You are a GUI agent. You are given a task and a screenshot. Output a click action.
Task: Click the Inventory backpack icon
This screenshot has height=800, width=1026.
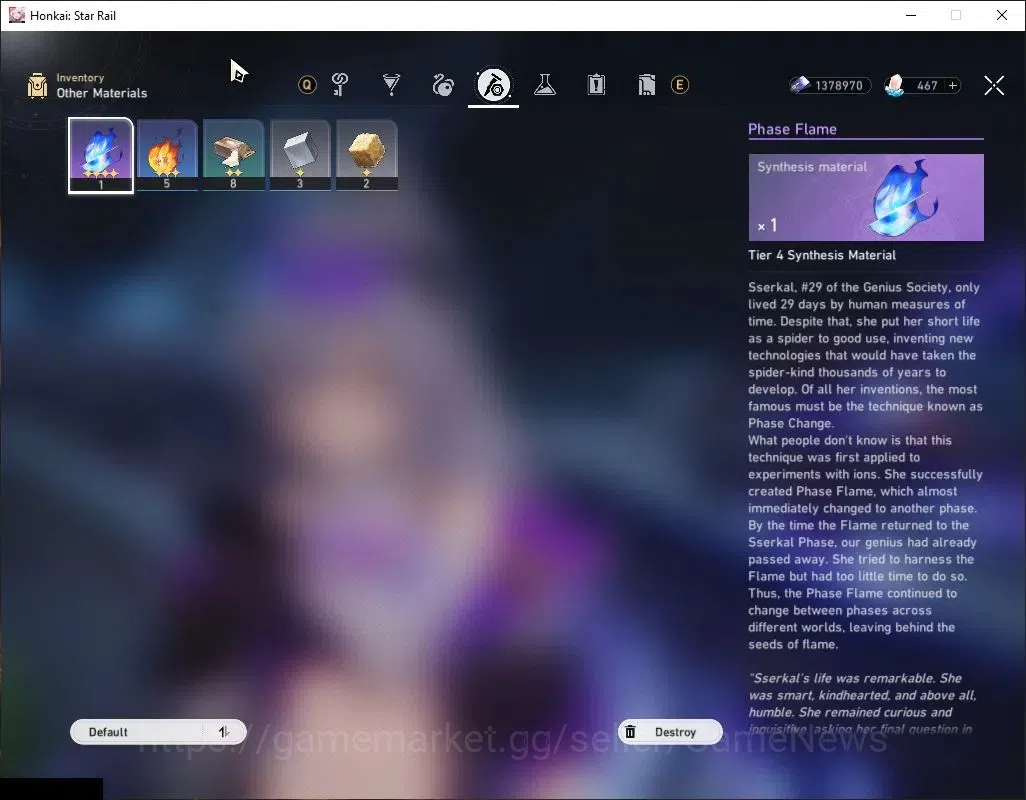37,86
